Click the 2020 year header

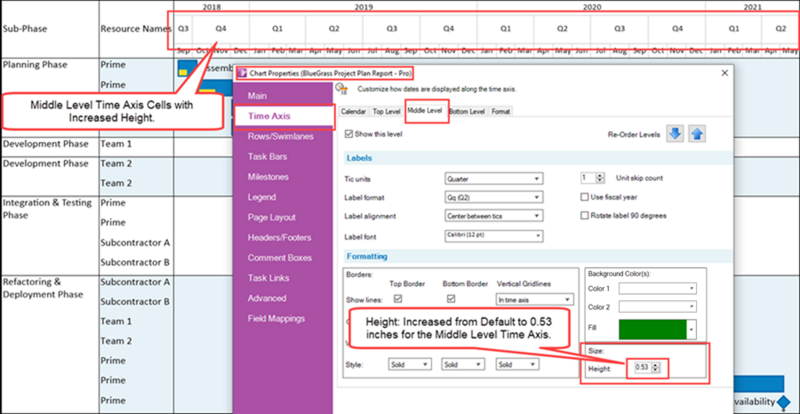(591, 7)
